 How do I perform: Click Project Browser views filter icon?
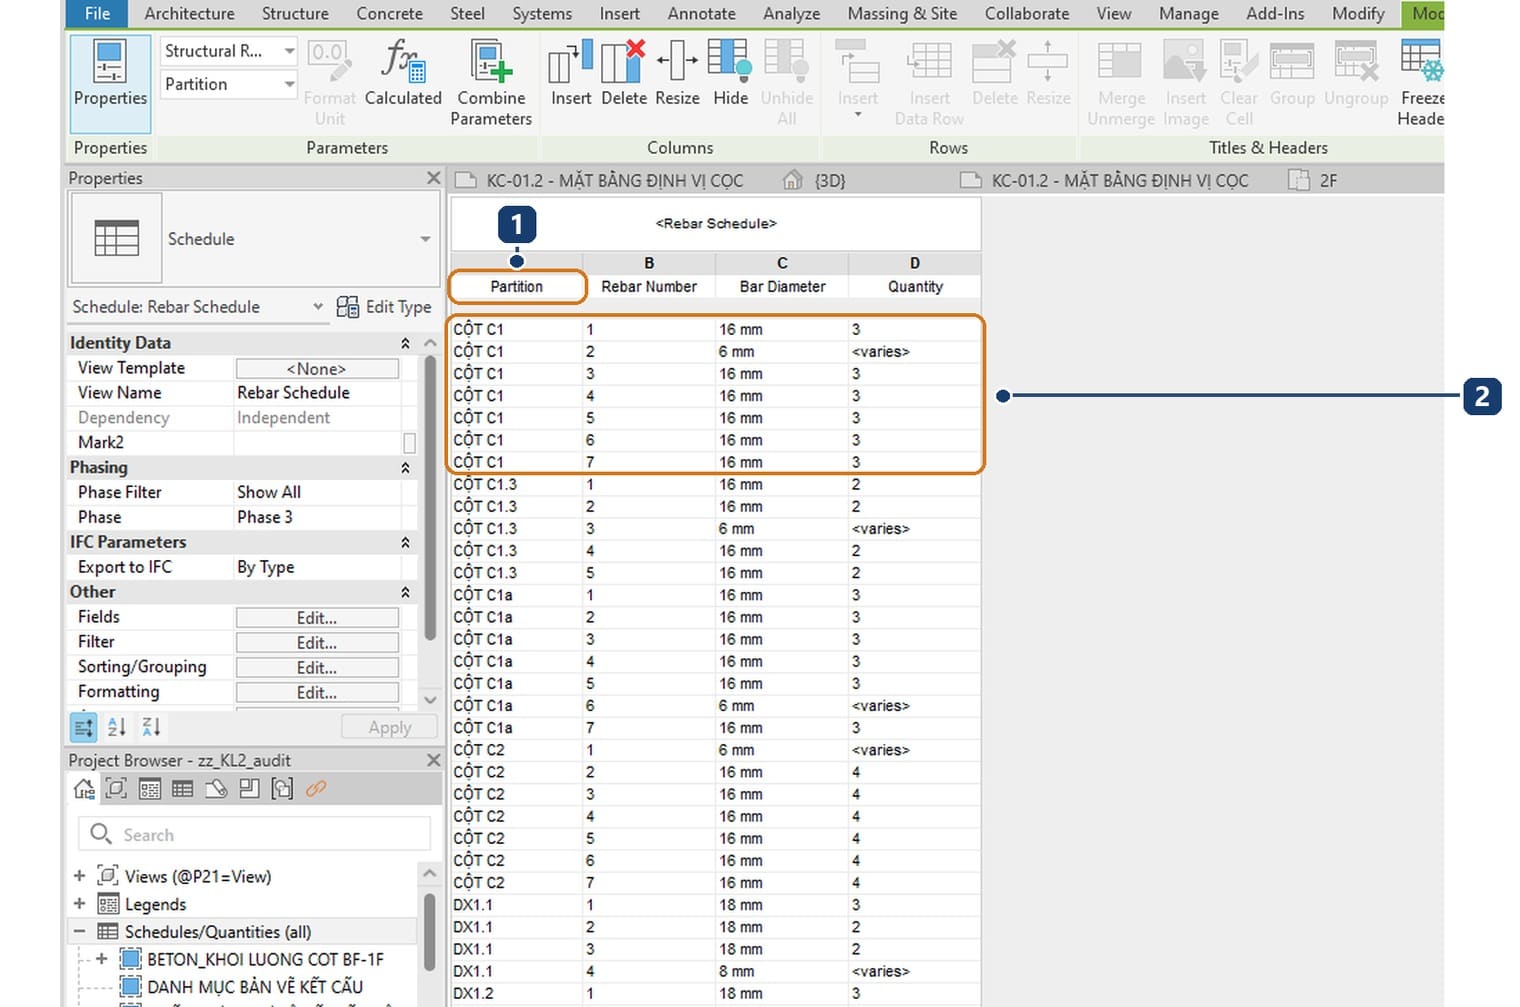coord(117,789)
